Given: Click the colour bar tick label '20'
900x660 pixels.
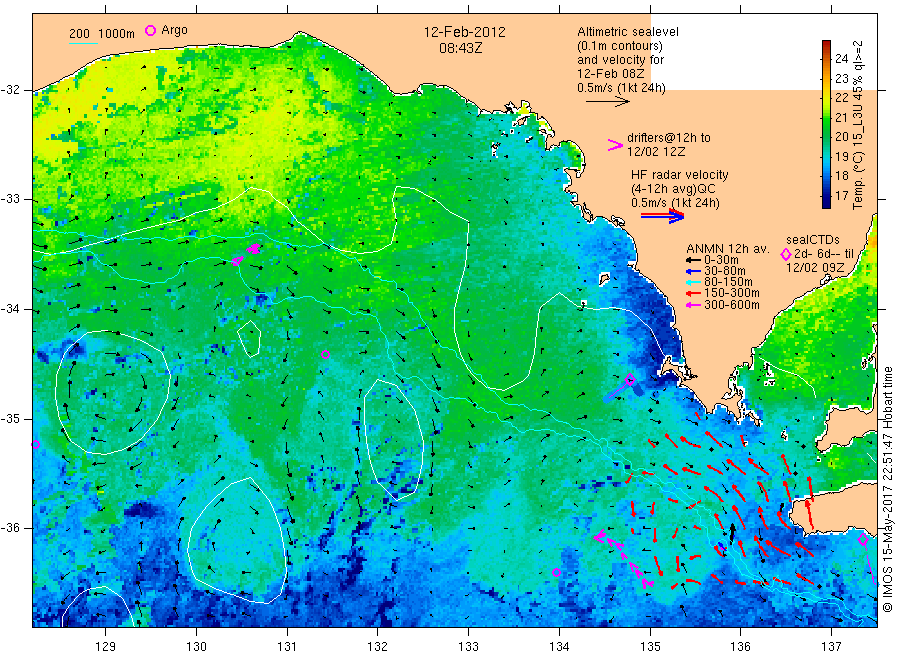Looking at the screenshot, I should [x=841, y=137].
